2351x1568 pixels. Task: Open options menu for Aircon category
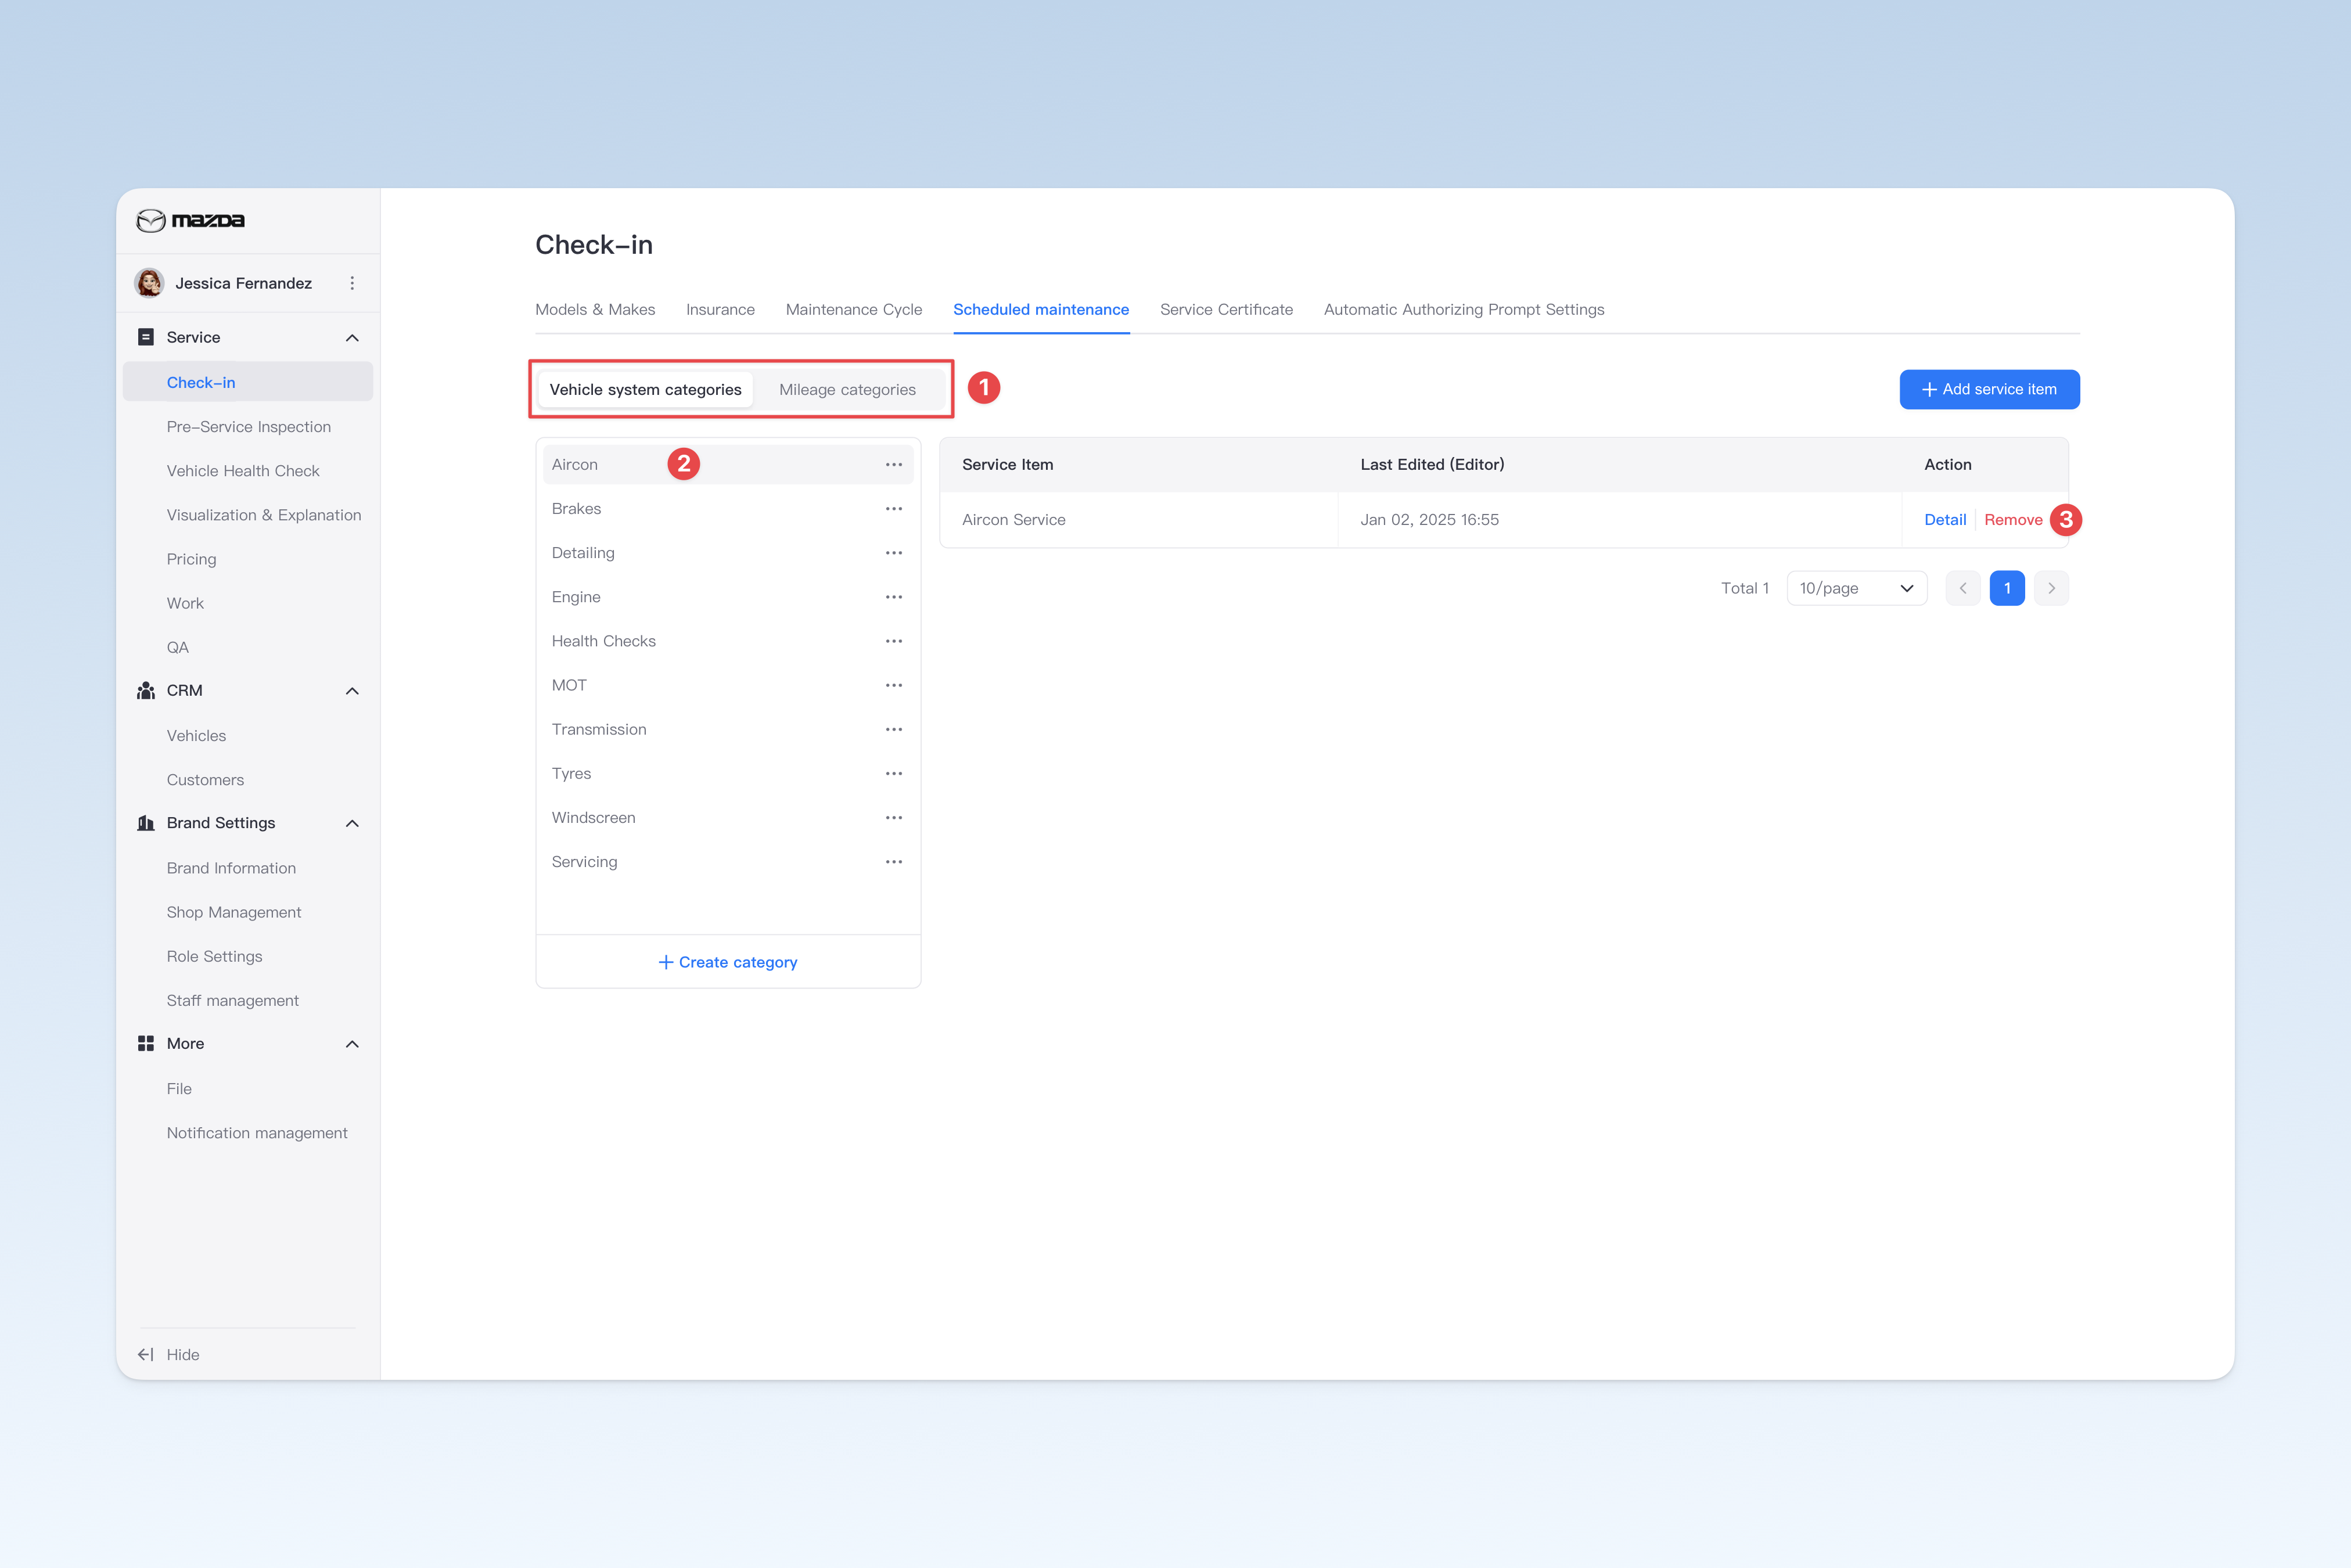click(894, 465)
